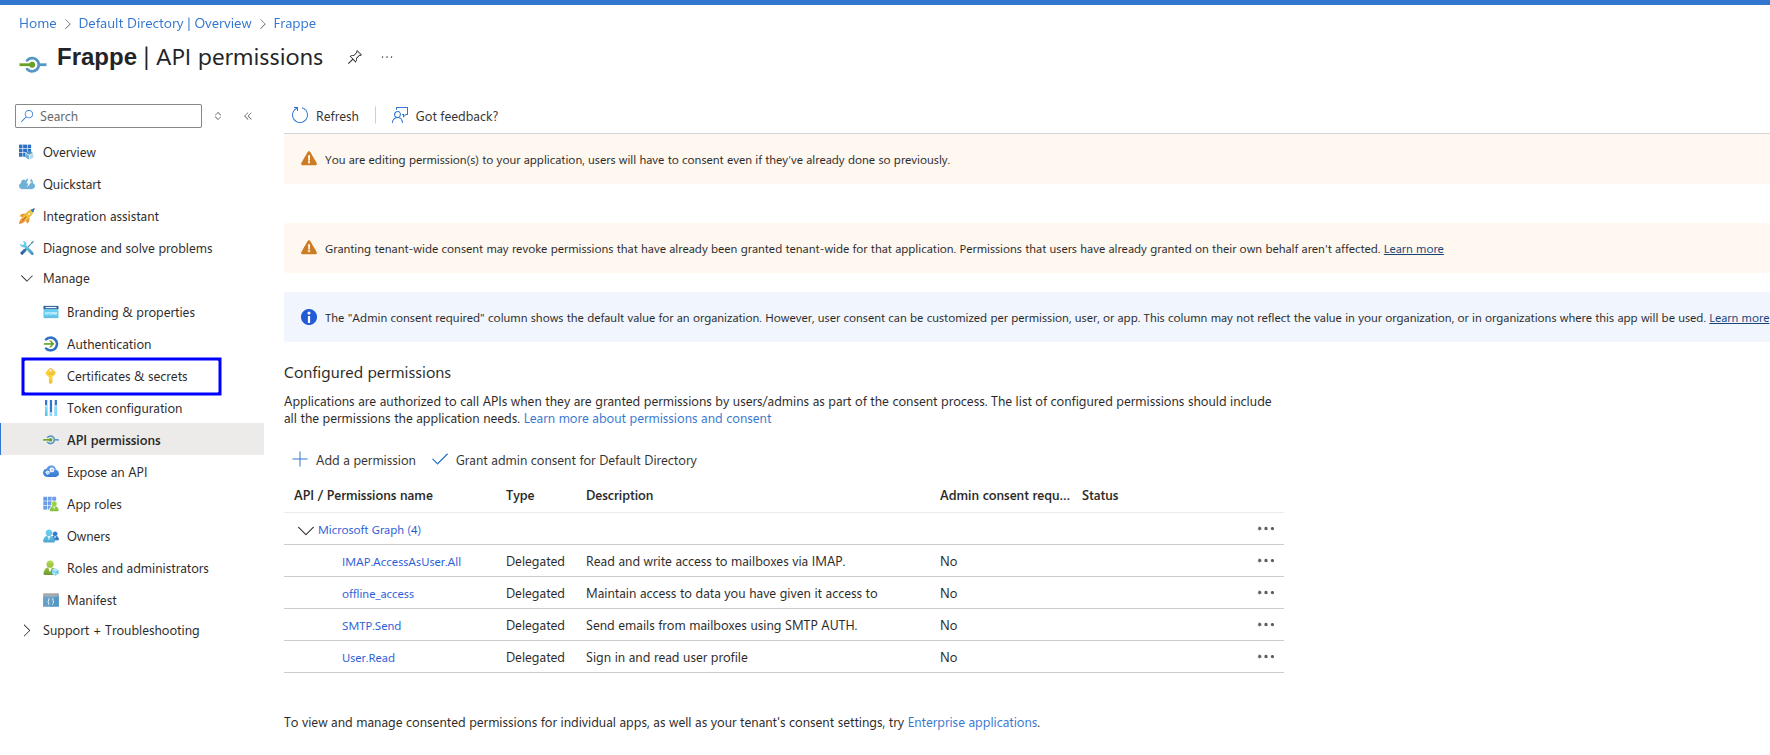The width and height of the screenshot is (1770, 755).
Task: Open more options for User.Read row
Action: click(x=1265, y=657)
